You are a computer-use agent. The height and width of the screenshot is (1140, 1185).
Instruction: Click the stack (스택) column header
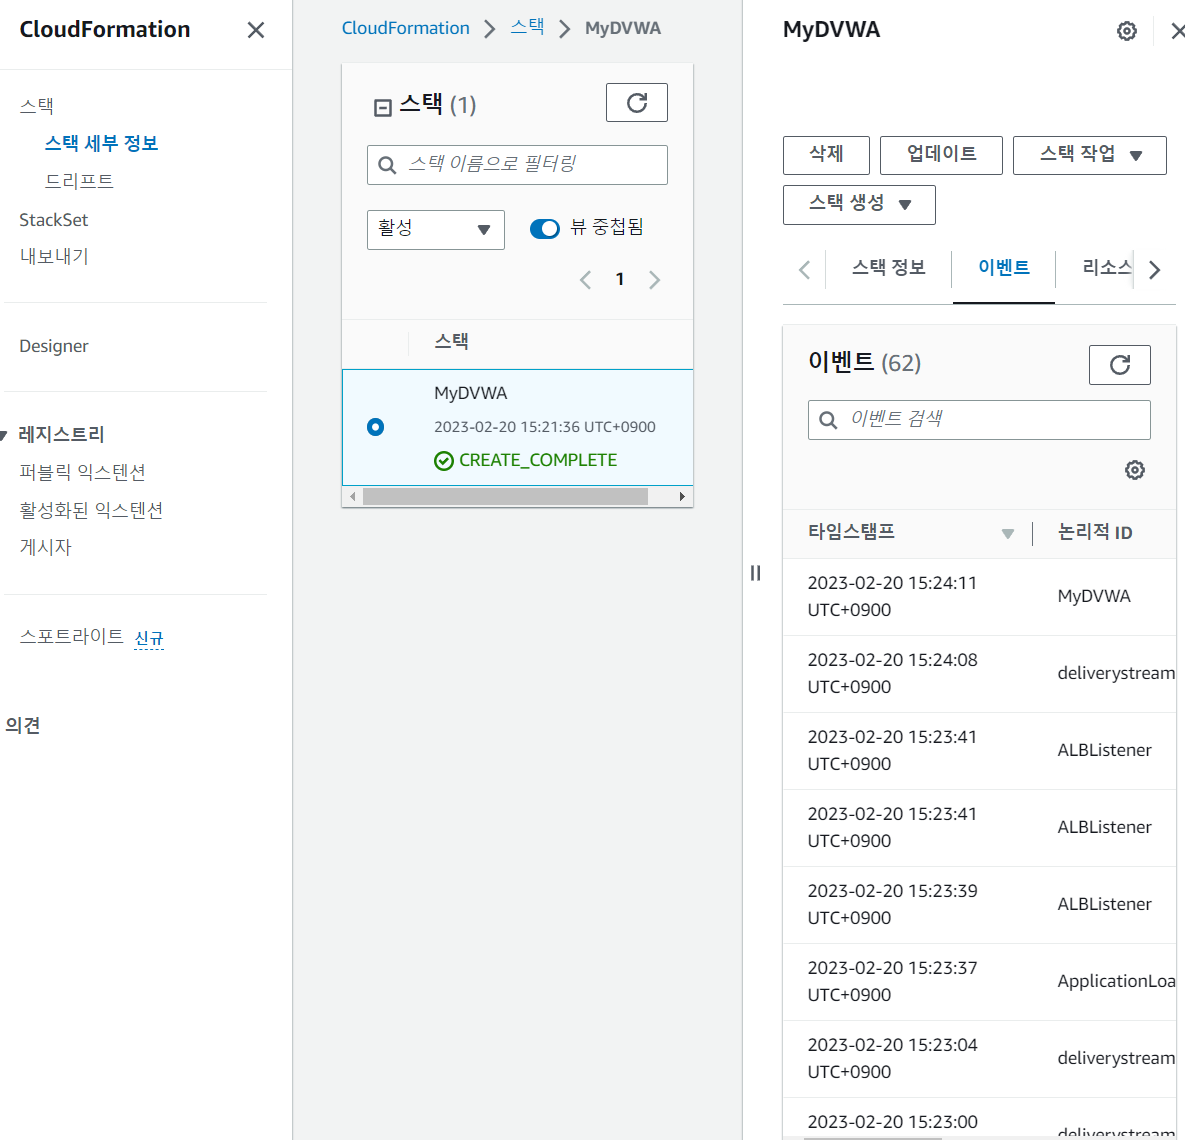tap(451, 342)
